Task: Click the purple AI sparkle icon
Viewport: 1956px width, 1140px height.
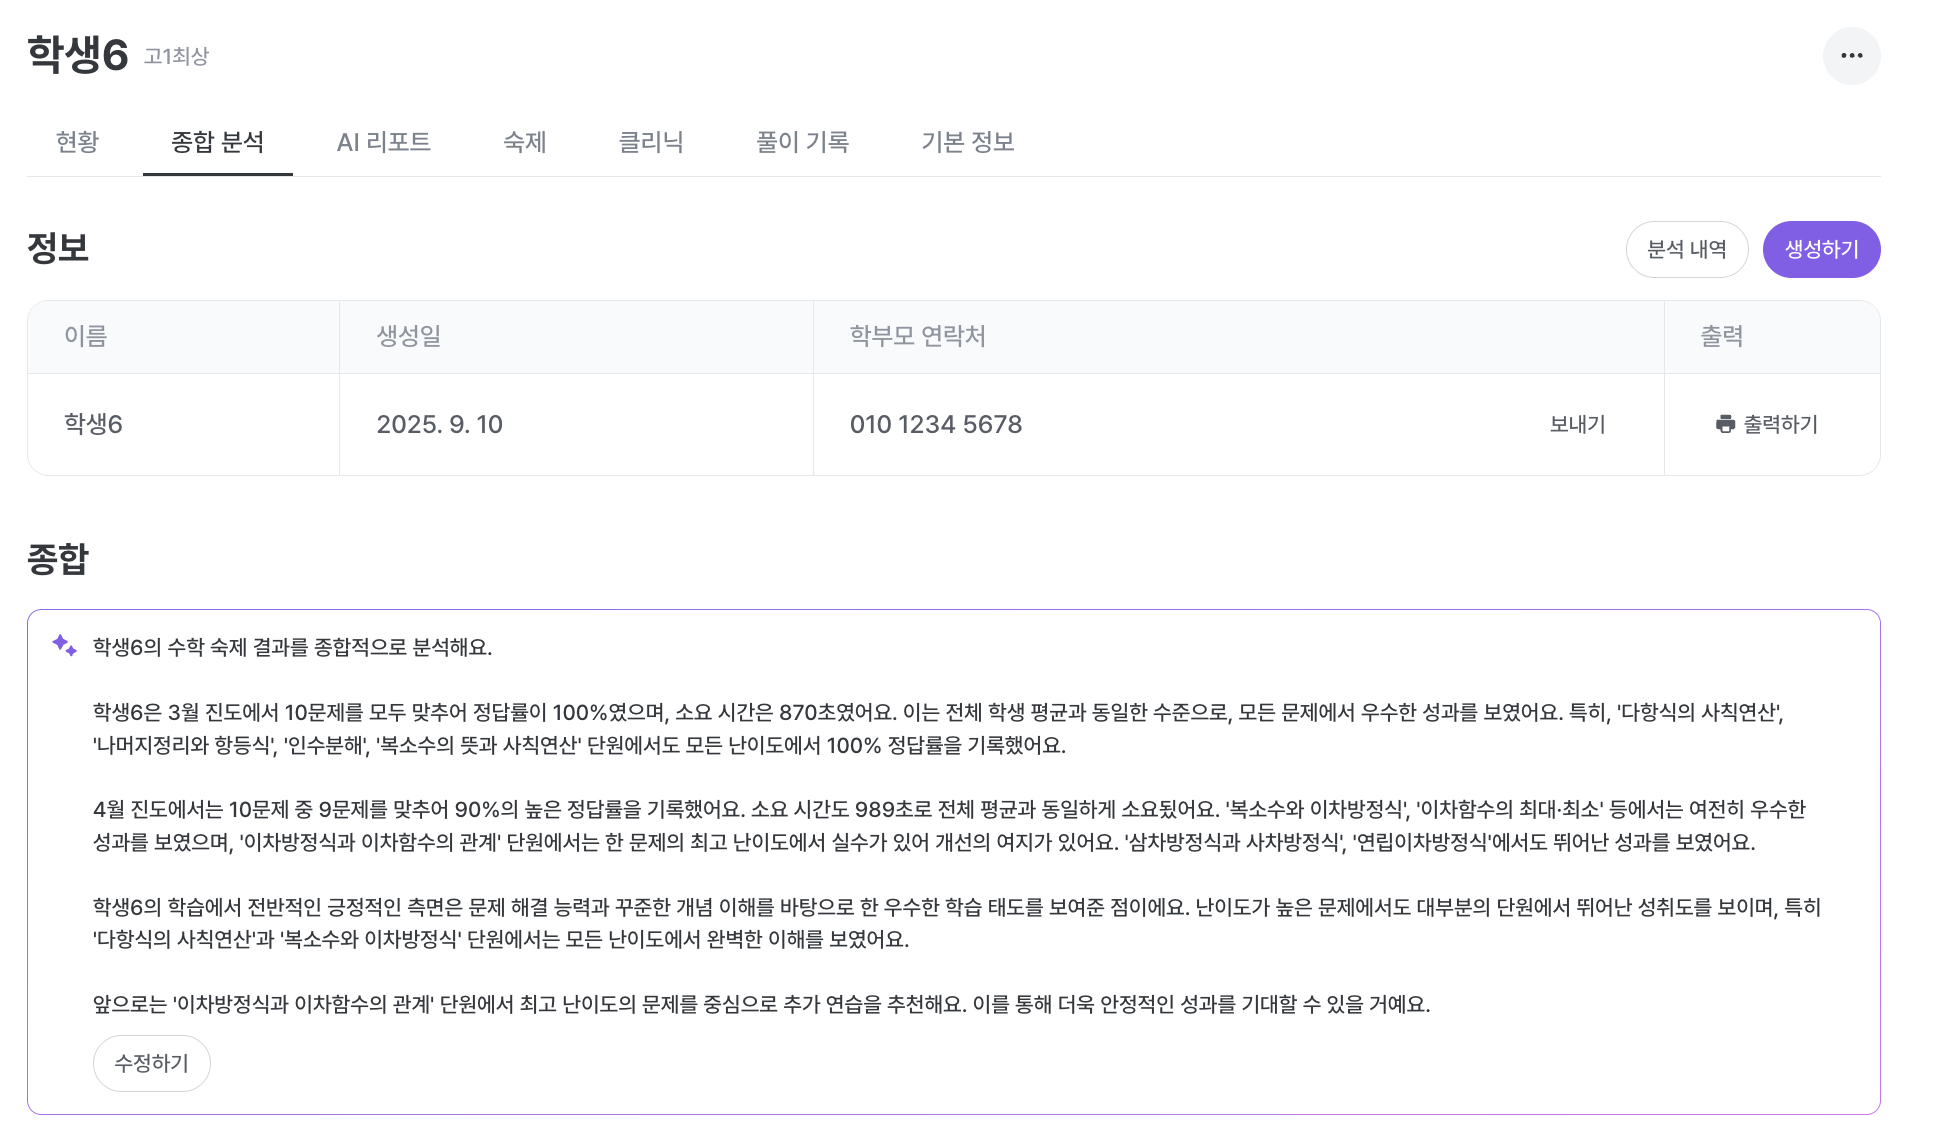Action: [64, 645]
